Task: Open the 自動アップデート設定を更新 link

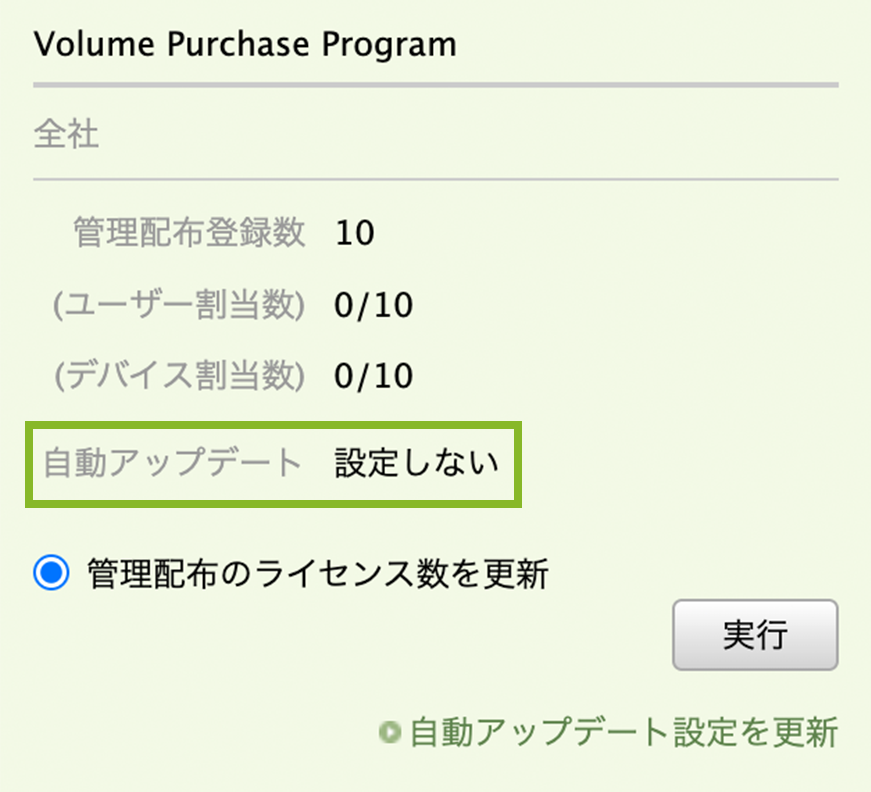Action: 623,733
